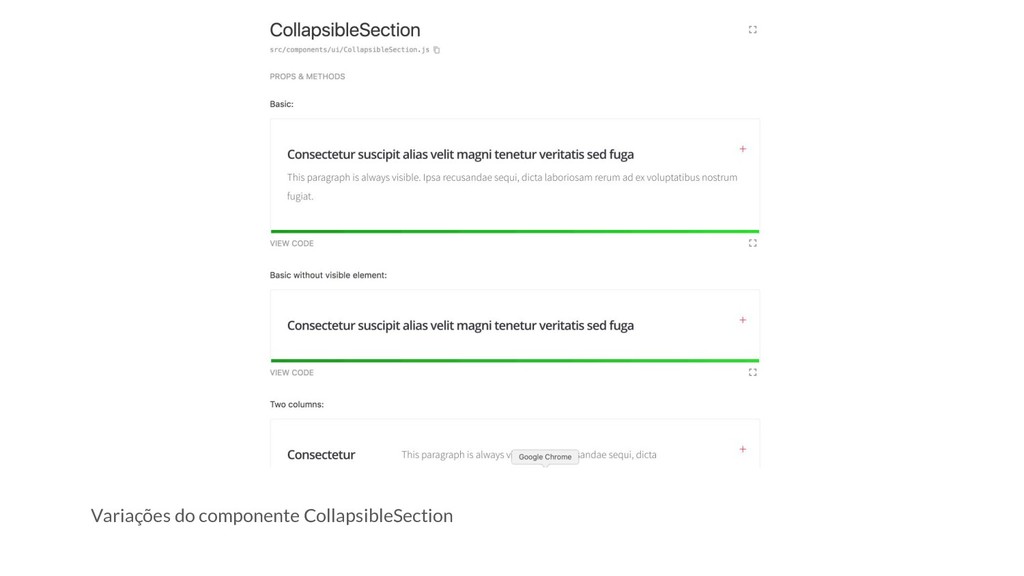Screen dimensions: 1024x576
Task: Expand the PROPS & METHODS section
Action: (307, 76)
